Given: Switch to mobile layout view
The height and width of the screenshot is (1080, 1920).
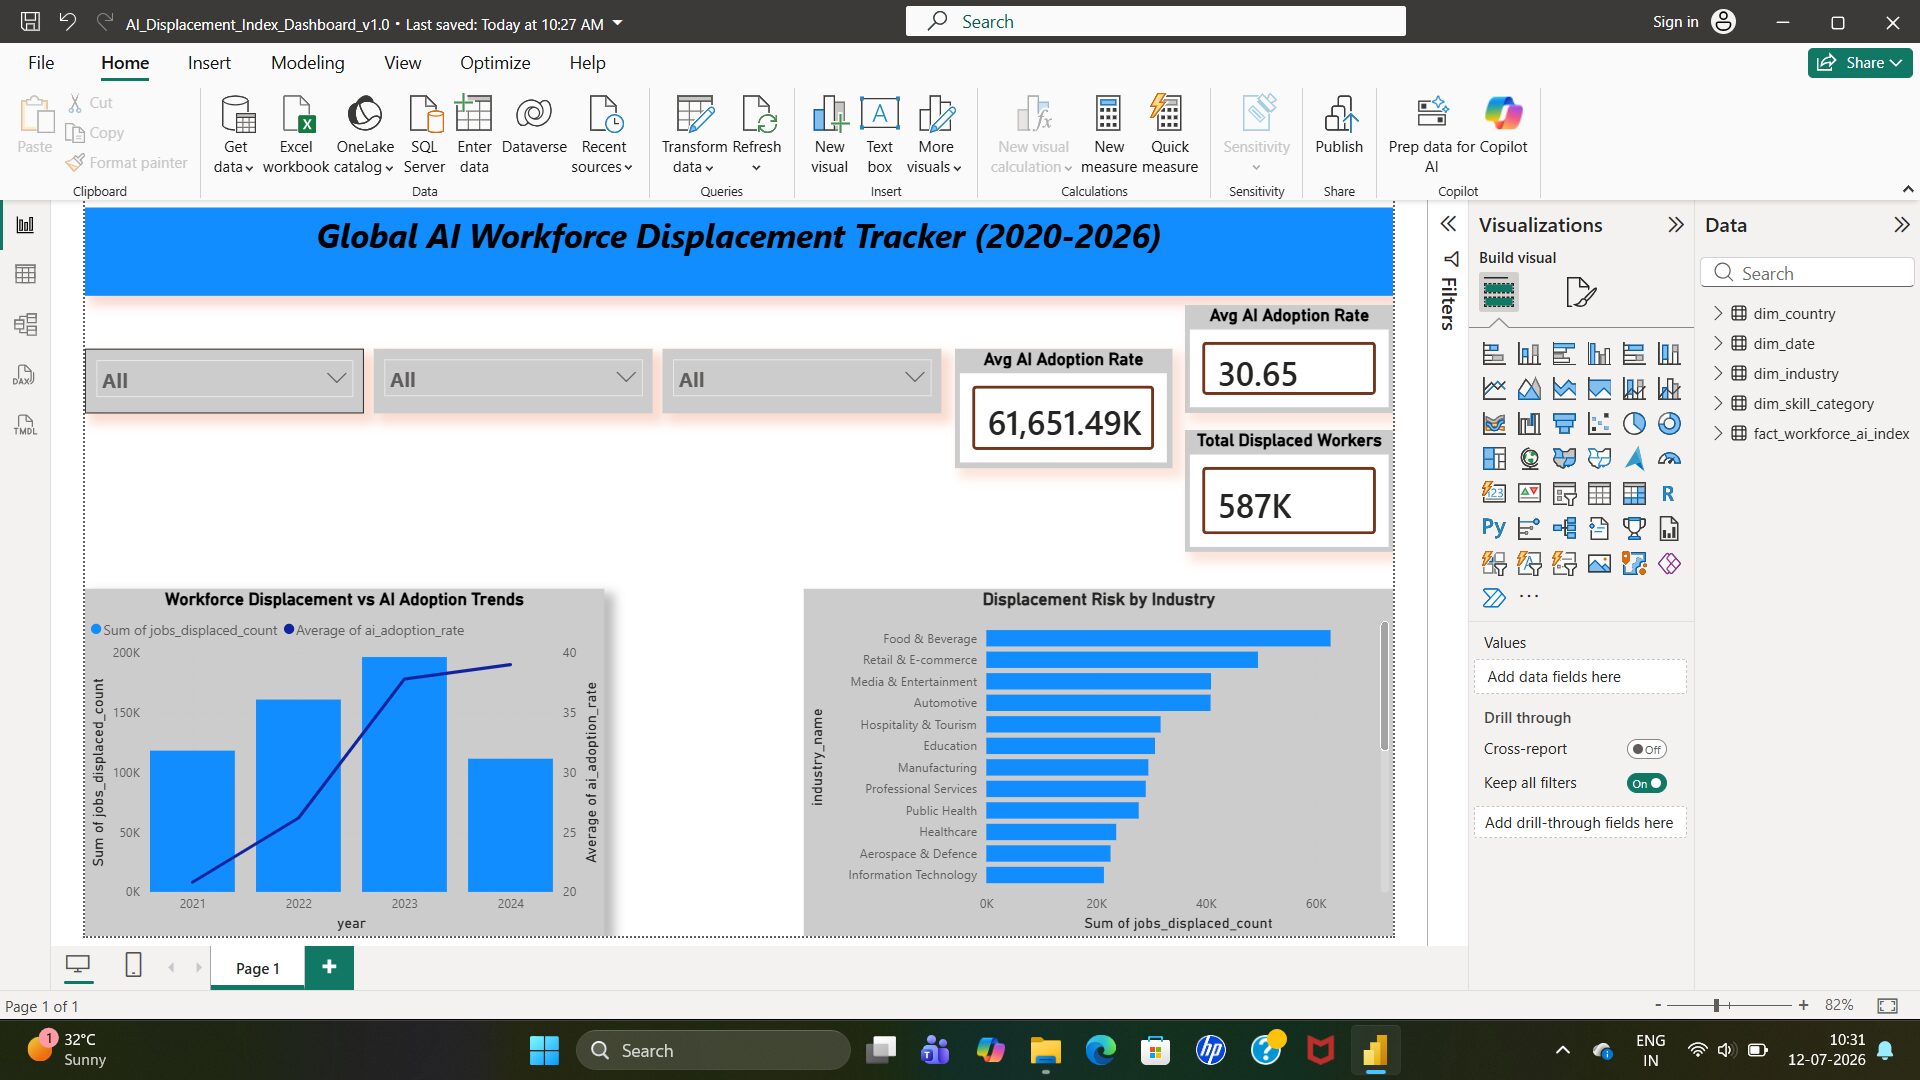Looking at the screenshot, I should coord(133,965).
